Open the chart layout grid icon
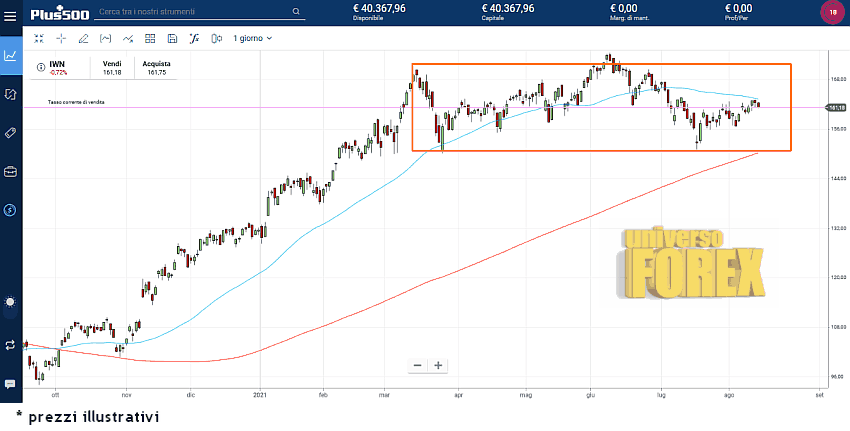This screenshot has width=850, height=431. [x=150, y=38]
